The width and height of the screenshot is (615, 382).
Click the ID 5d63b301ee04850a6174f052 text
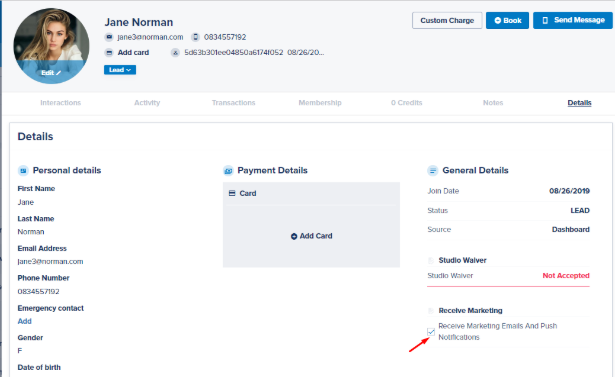click(234, 53)
